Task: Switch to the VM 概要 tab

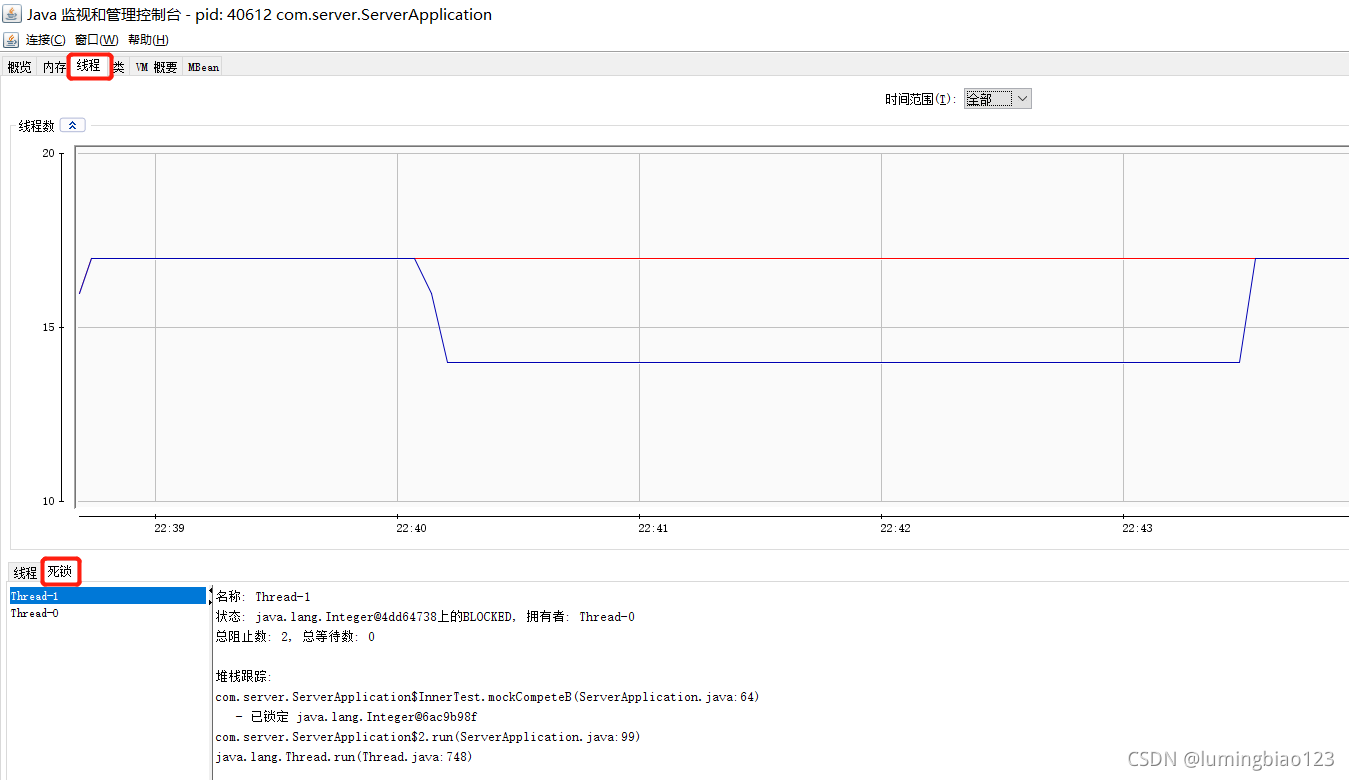Action: coord(159,66)
